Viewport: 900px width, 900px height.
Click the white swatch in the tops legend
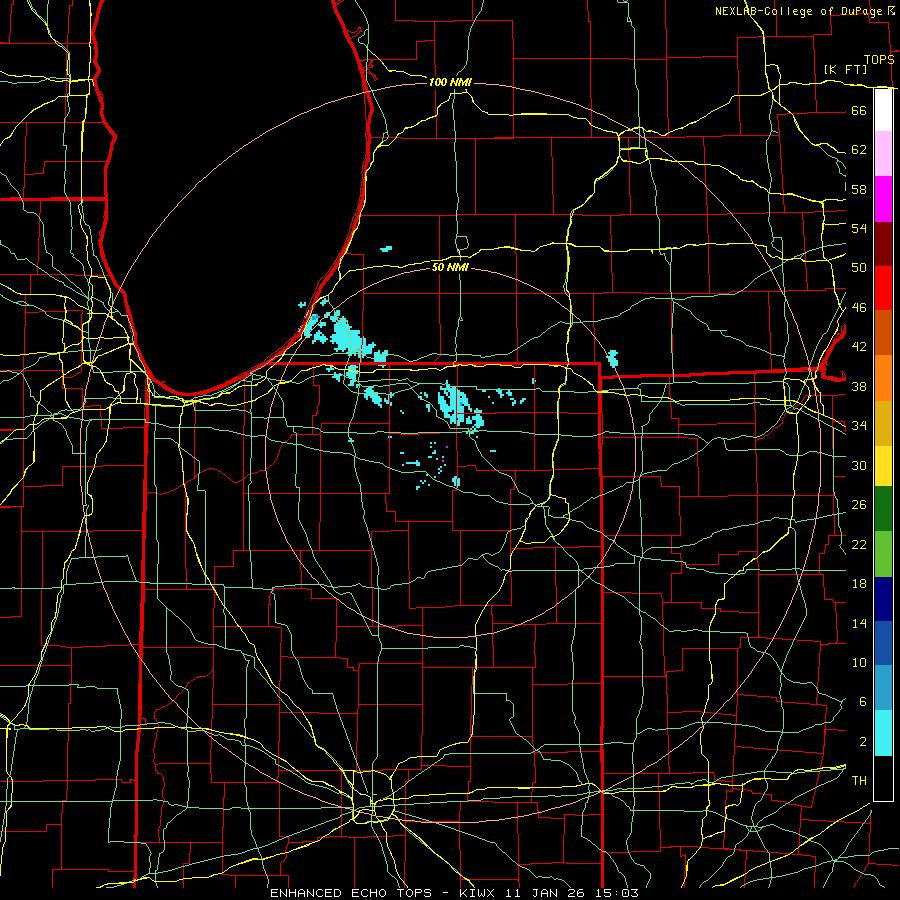point(883,110)
